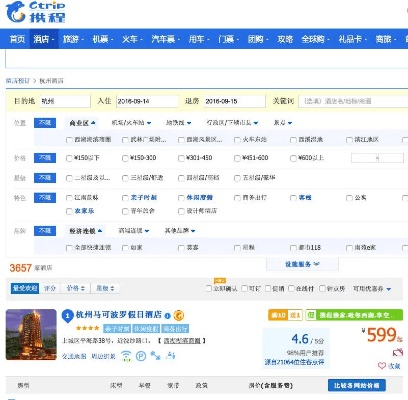Click 不限 button in star rating row
Viewport: 408px width, 400px height.
click(45, 178)
